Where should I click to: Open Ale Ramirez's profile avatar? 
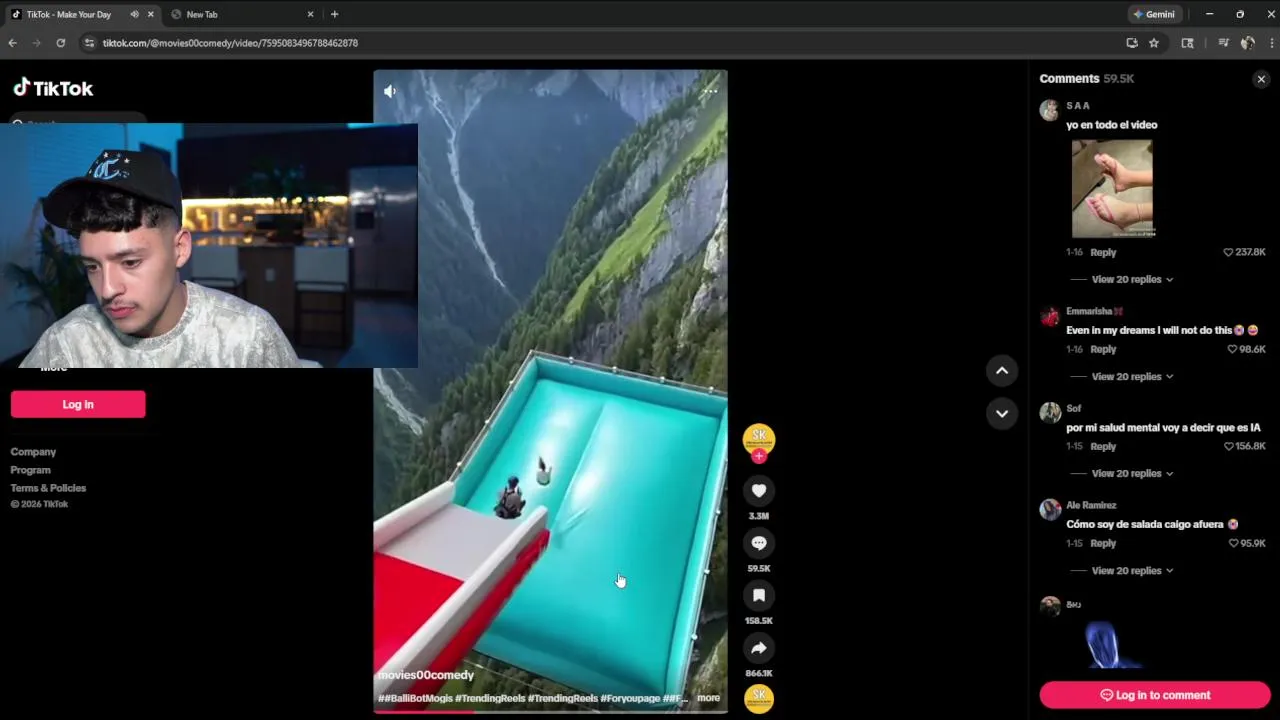coord(1049,510)
